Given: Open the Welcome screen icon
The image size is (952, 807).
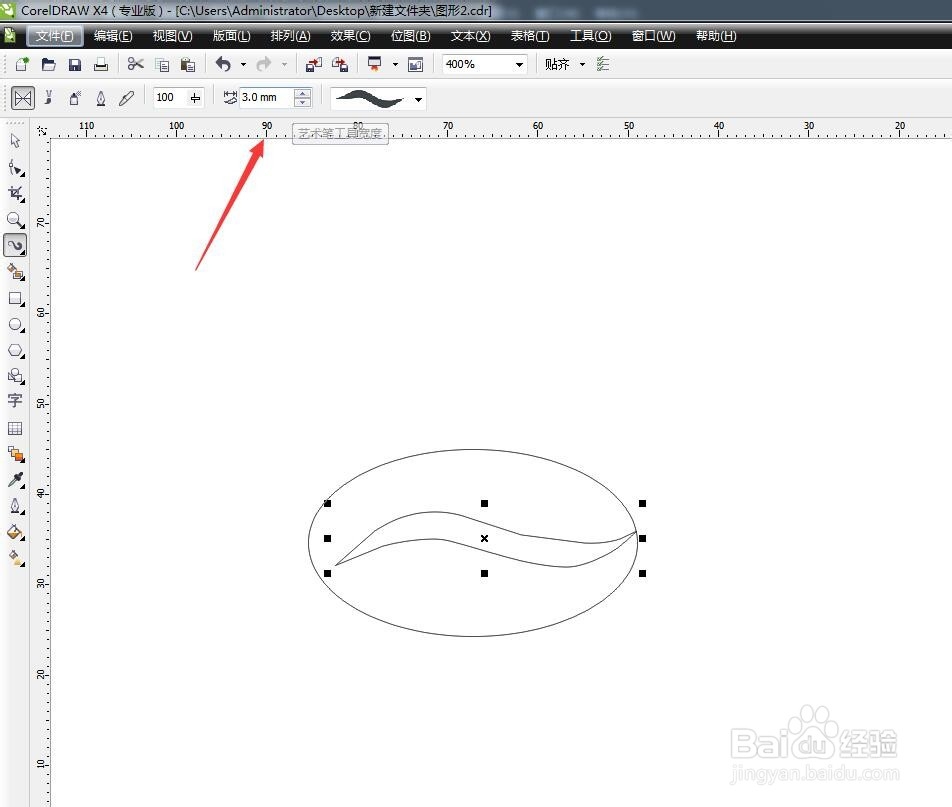Looking at the screenshot, I should pyautogui.click(x=415, y=64).
